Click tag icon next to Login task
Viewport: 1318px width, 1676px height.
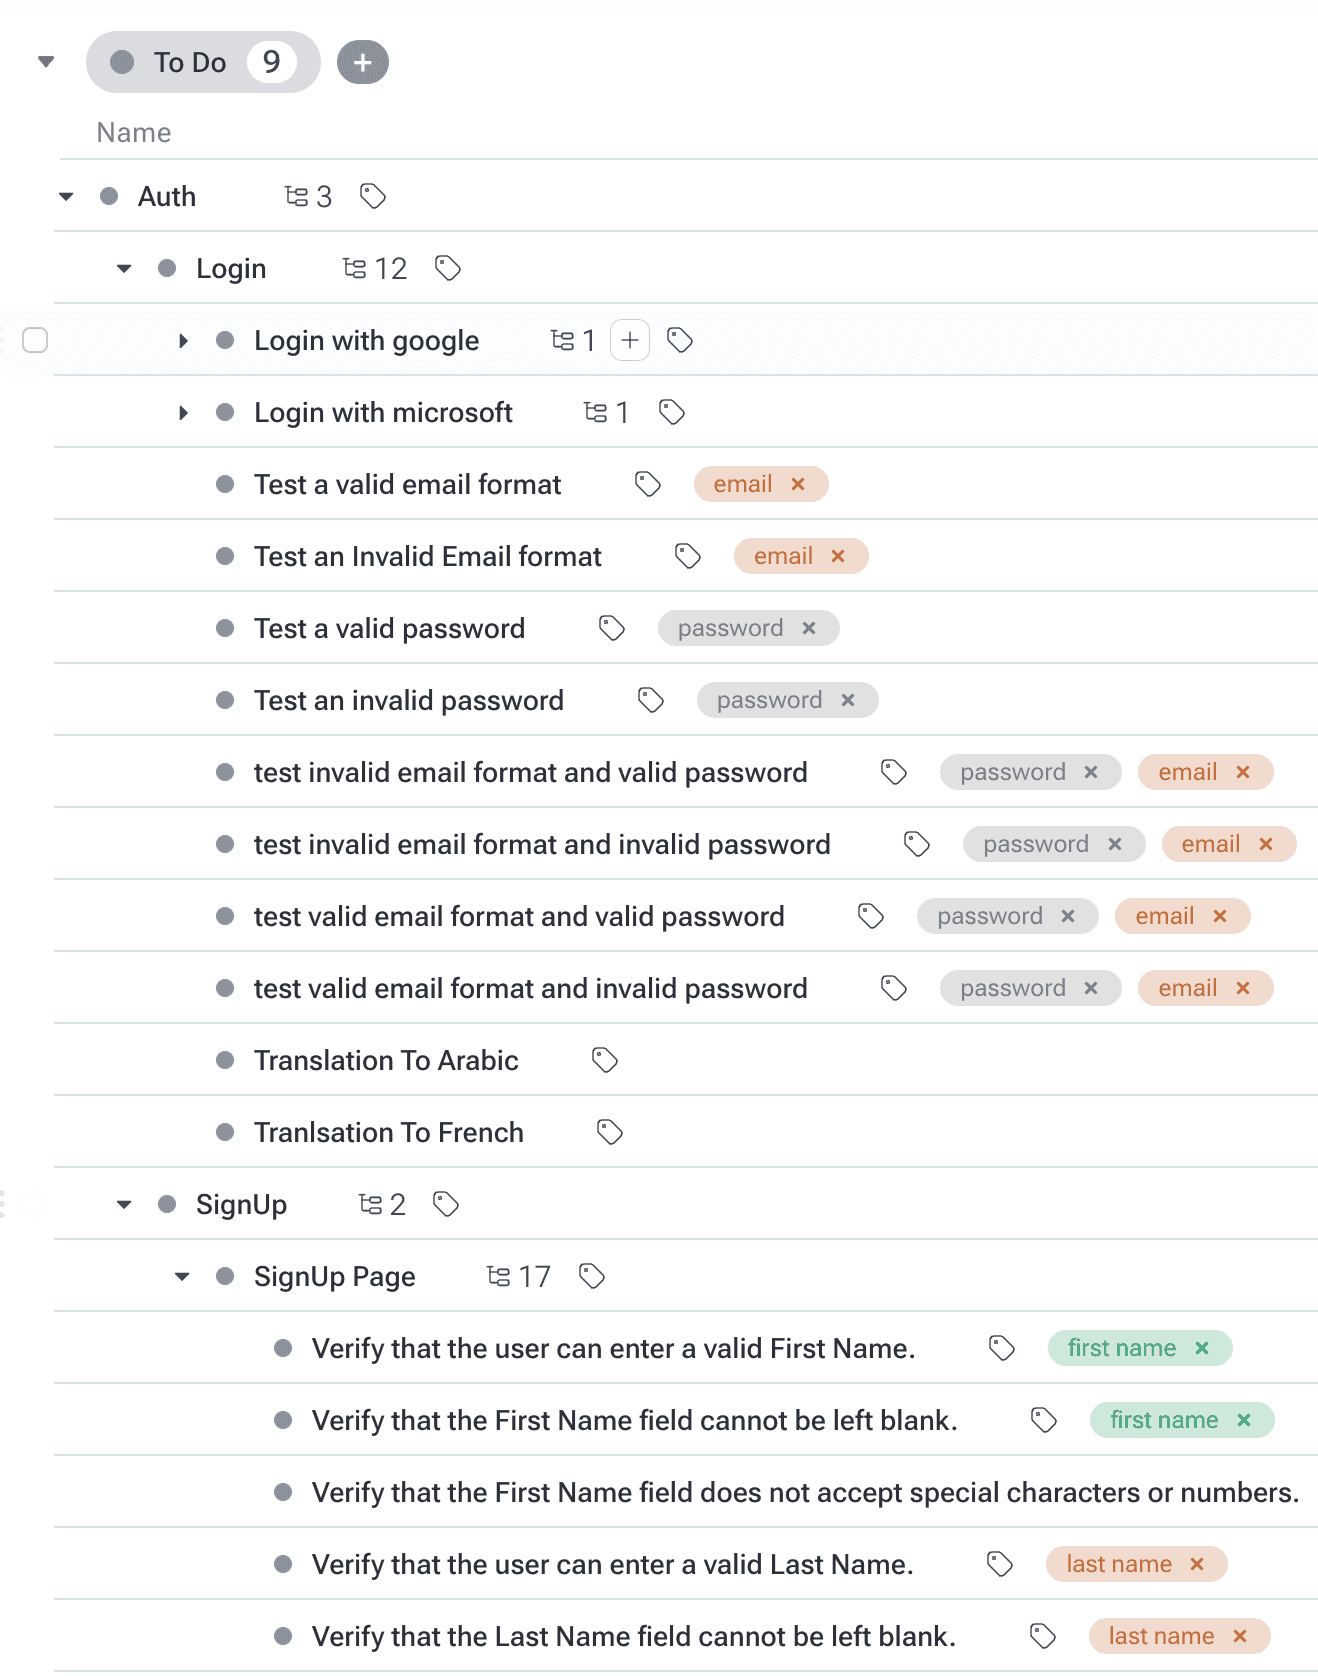tap(448, 268)
